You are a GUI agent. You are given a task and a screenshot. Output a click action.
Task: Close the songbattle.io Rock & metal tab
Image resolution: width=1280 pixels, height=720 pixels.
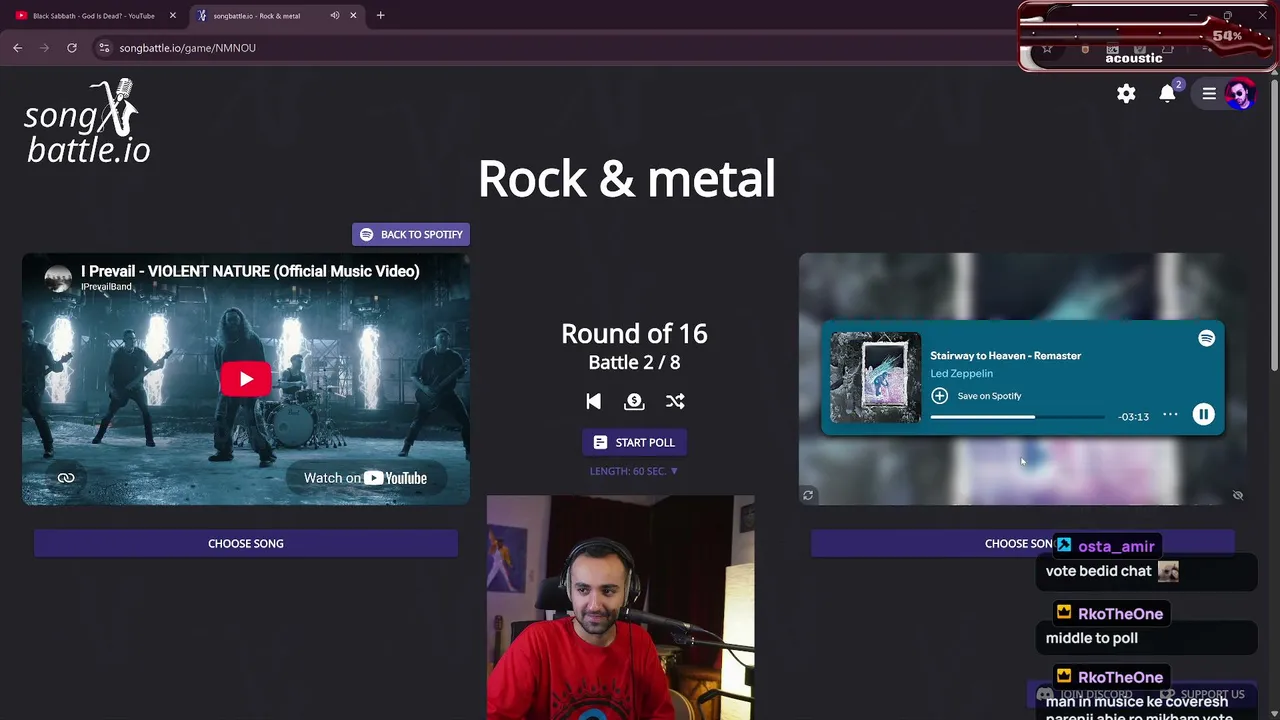(353, 15)
